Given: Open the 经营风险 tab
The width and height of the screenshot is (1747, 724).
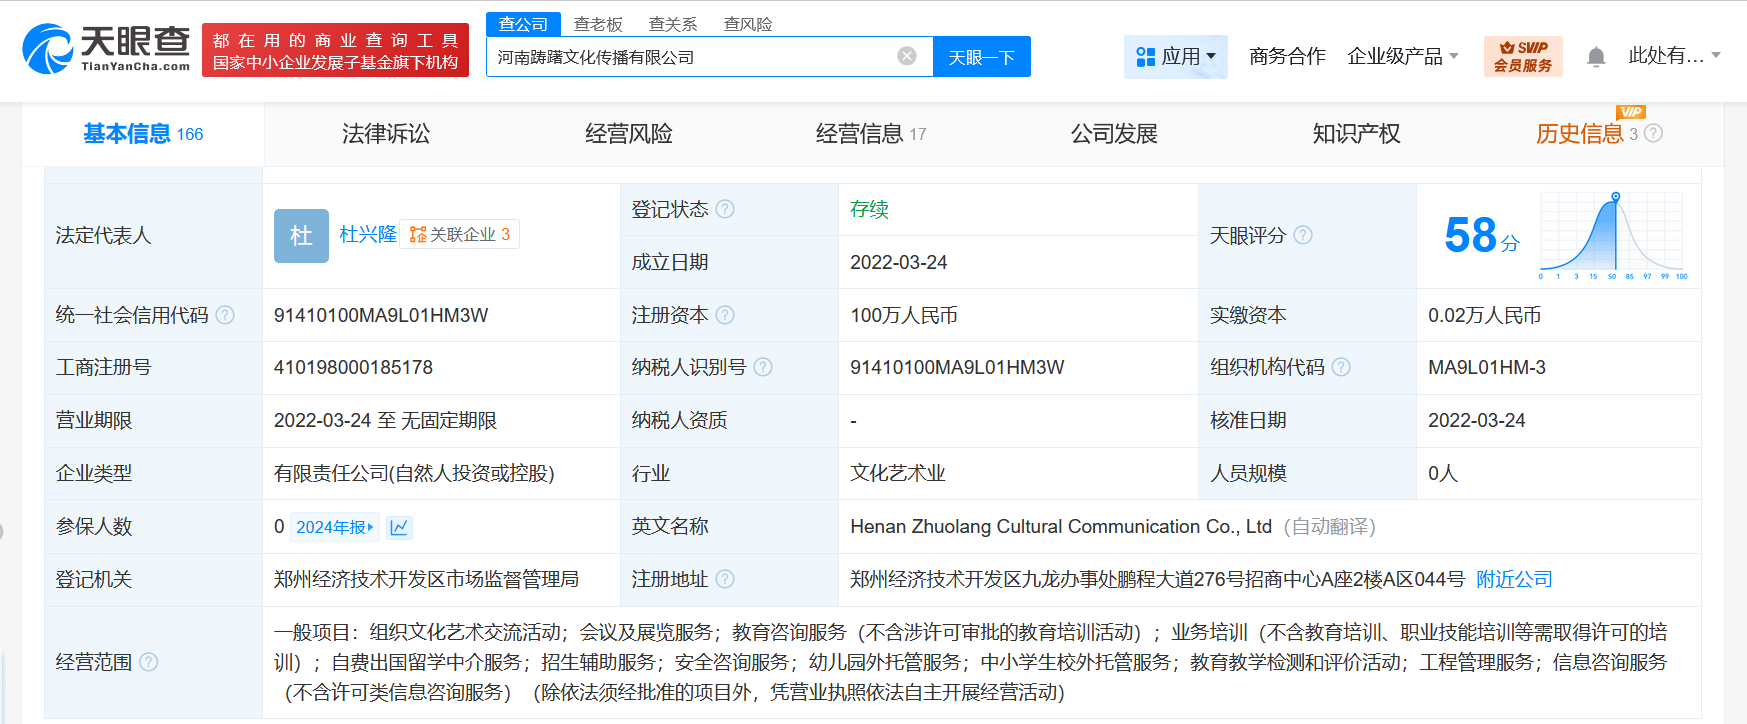Looking at the screenshot, I should (629, 134).
